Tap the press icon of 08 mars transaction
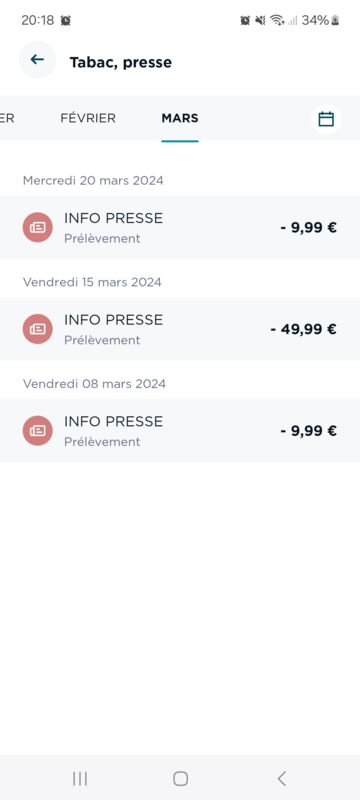This screenshot has width=360, height=800. click(x=38, y=431)
